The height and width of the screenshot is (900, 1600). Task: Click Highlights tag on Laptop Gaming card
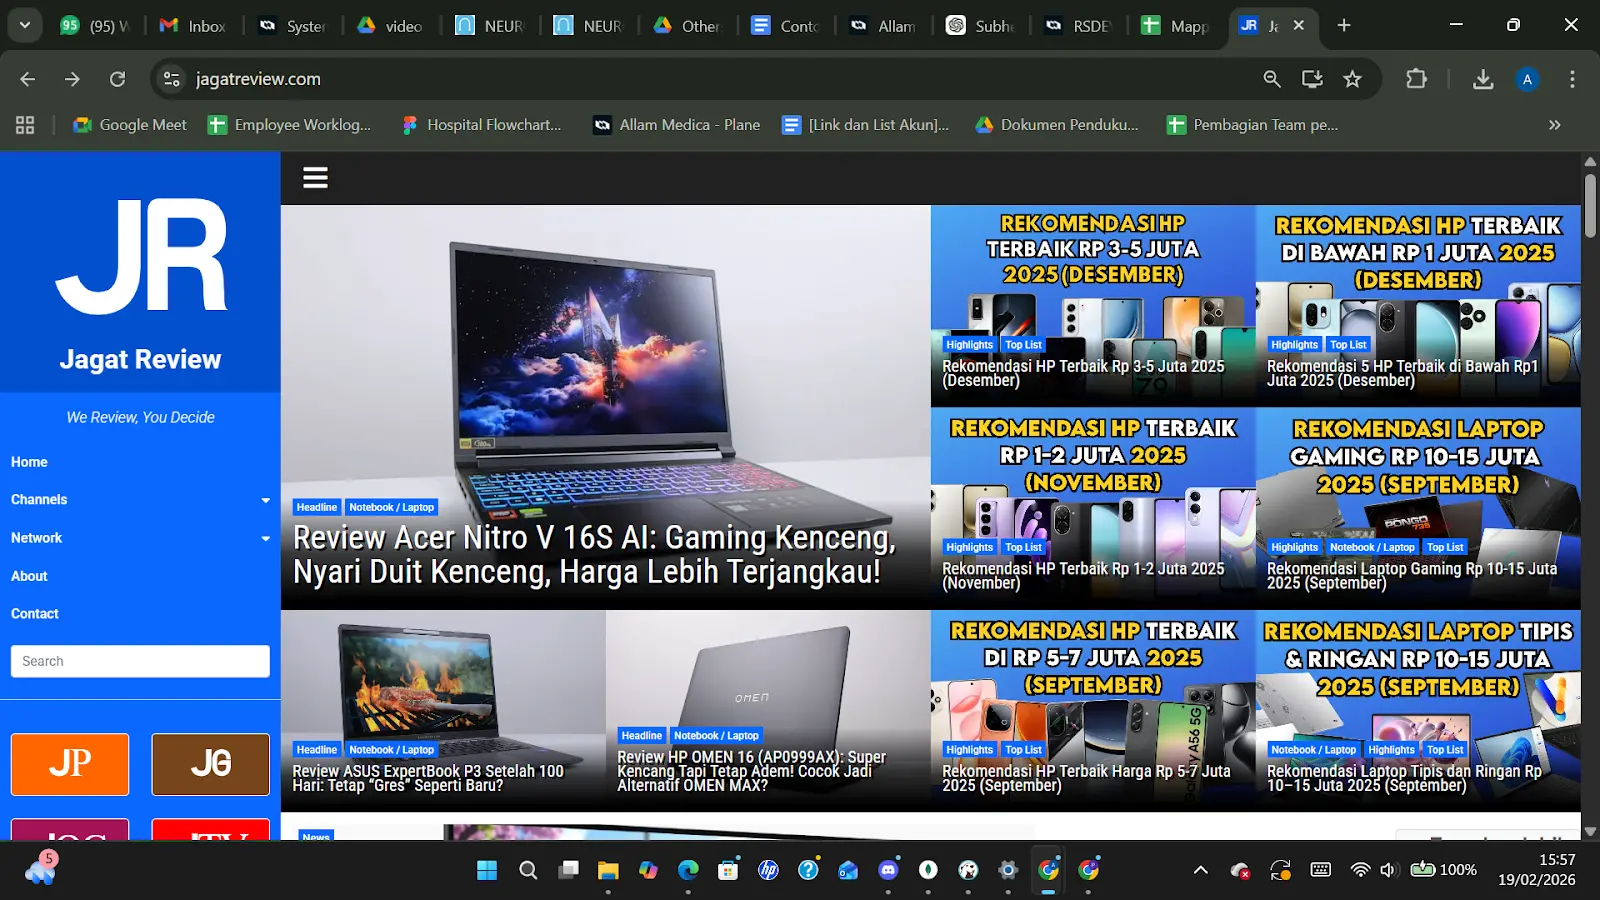tap(1295, 548)
